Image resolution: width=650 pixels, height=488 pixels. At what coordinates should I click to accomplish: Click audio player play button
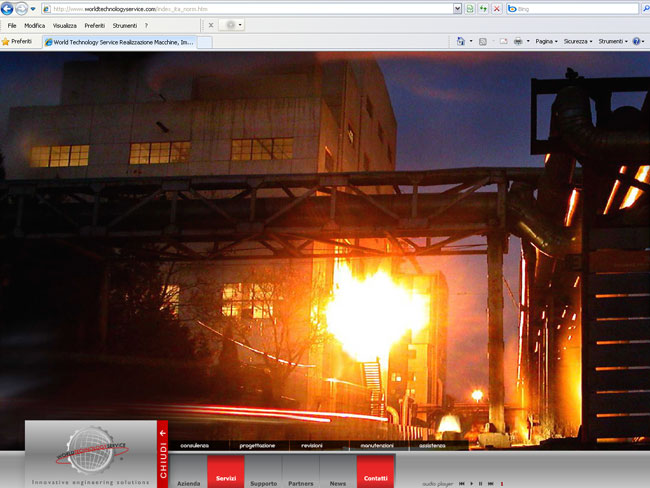coord(472,484)
